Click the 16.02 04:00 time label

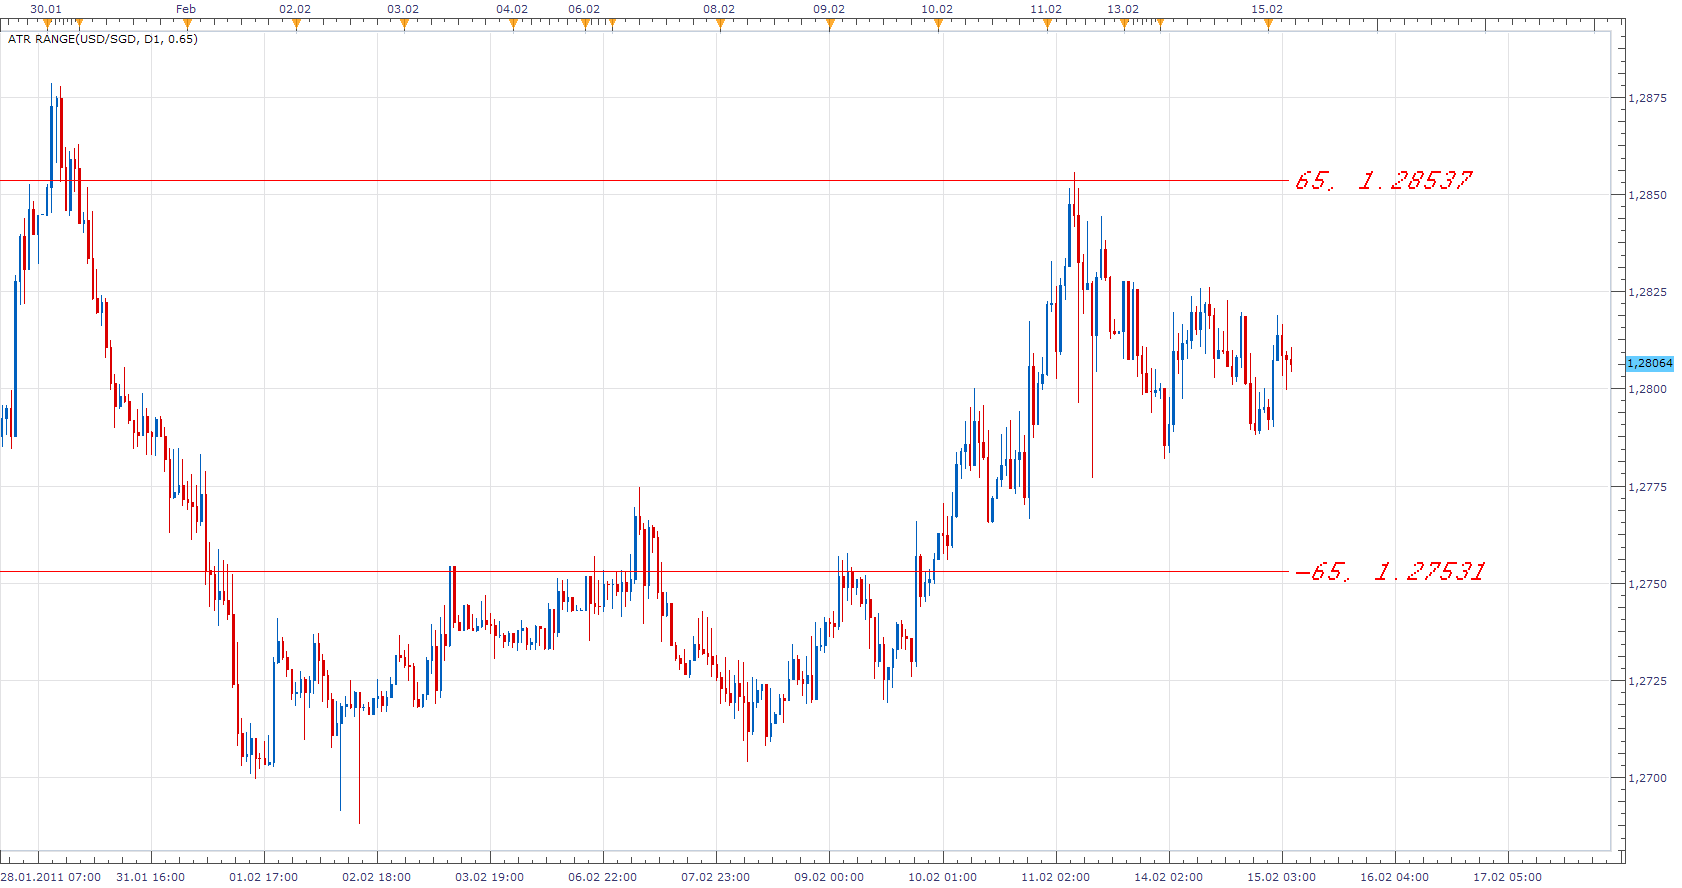click(x=1394, y=877)
